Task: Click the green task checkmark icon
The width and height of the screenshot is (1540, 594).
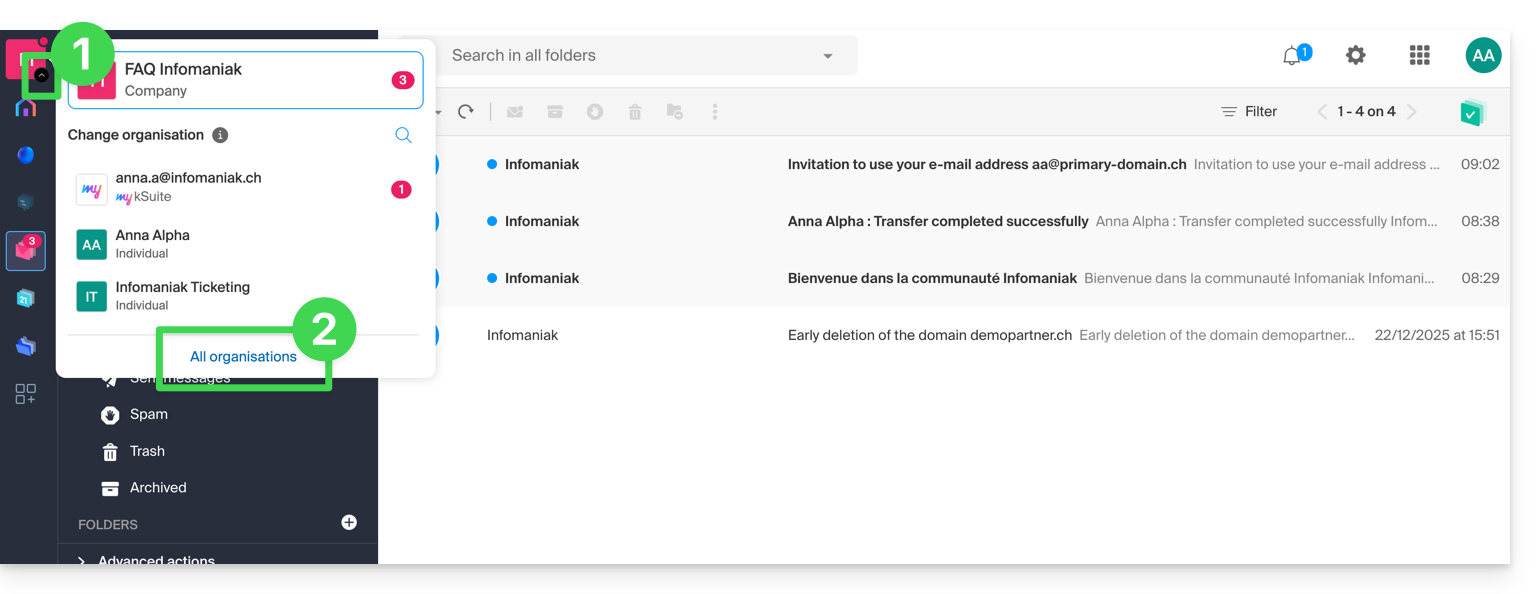Action: [x=1472, y=112]
